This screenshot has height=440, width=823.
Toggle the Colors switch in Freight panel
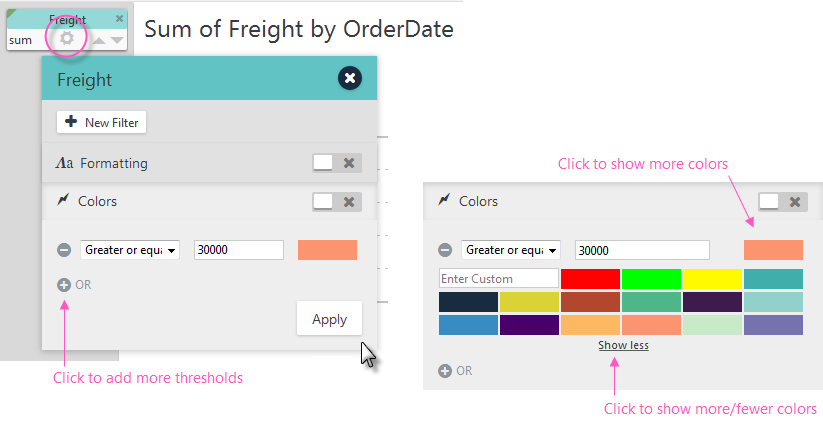coord(324,201)
